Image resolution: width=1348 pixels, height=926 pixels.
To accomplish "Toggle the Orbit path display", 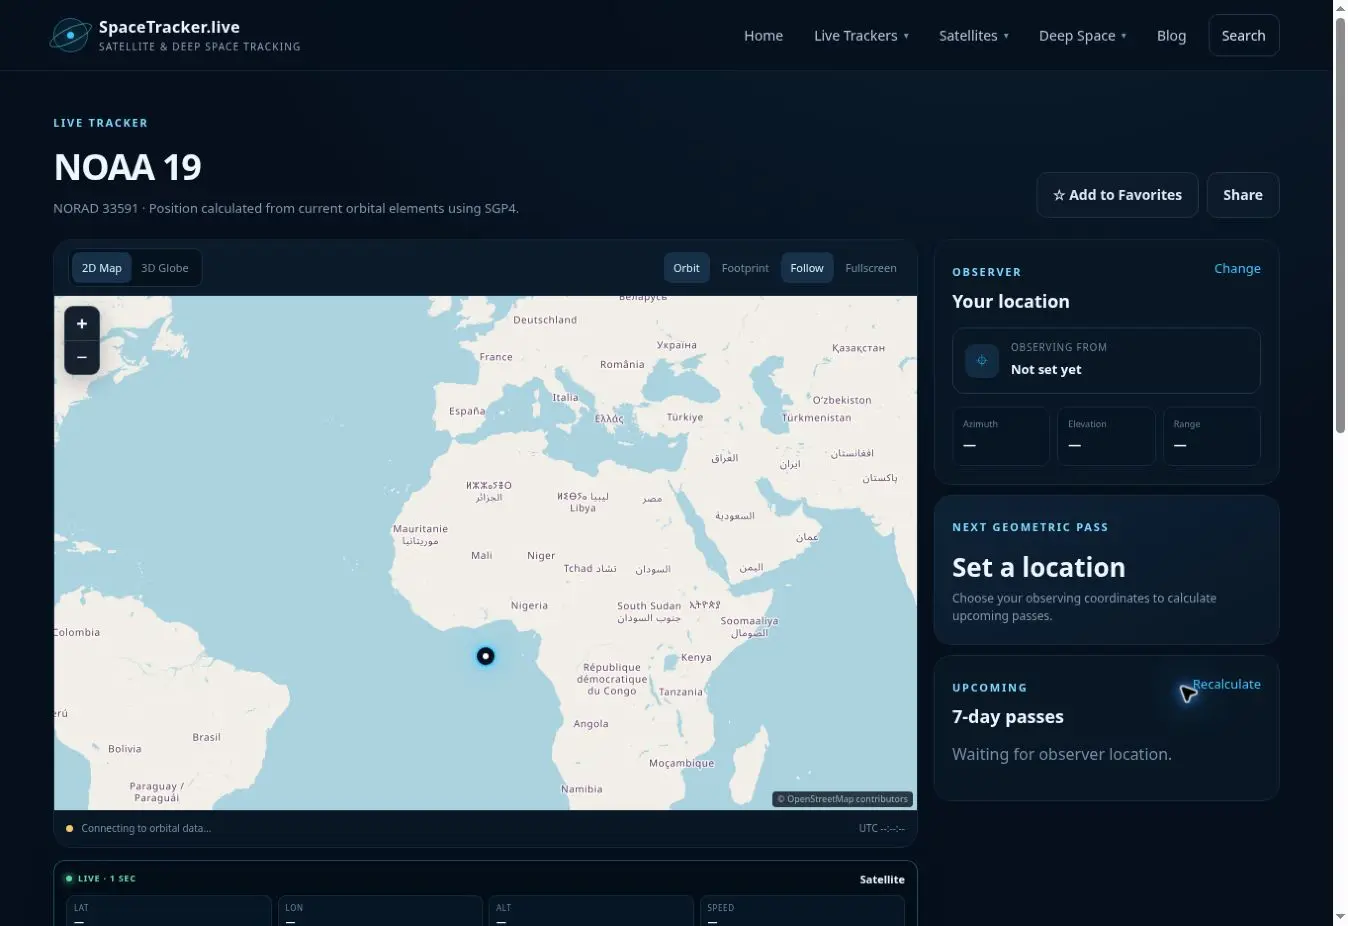I will [687, 268].
